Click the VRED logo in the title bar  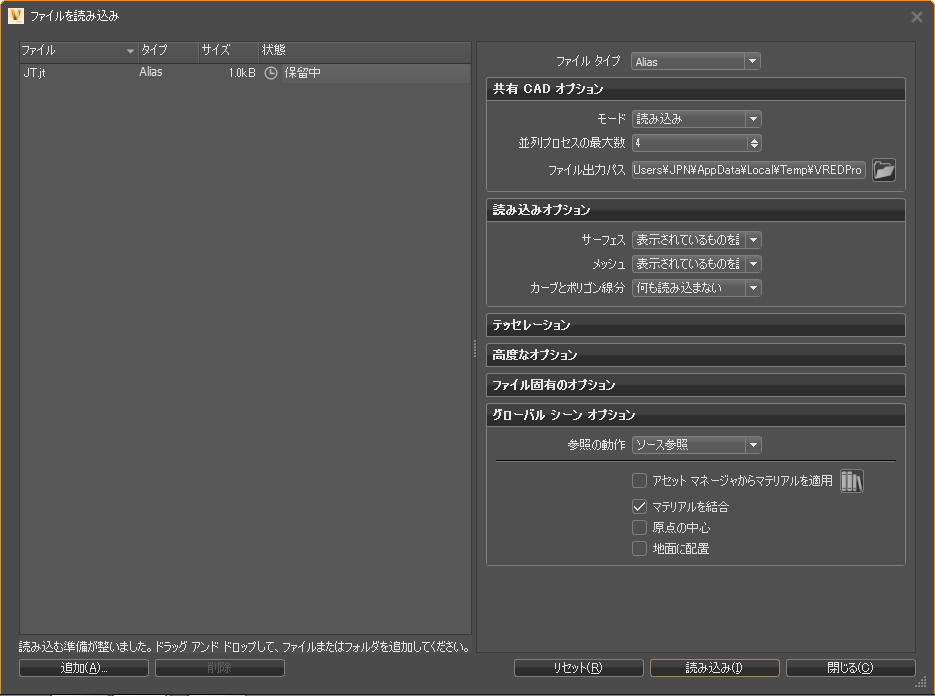14,16
